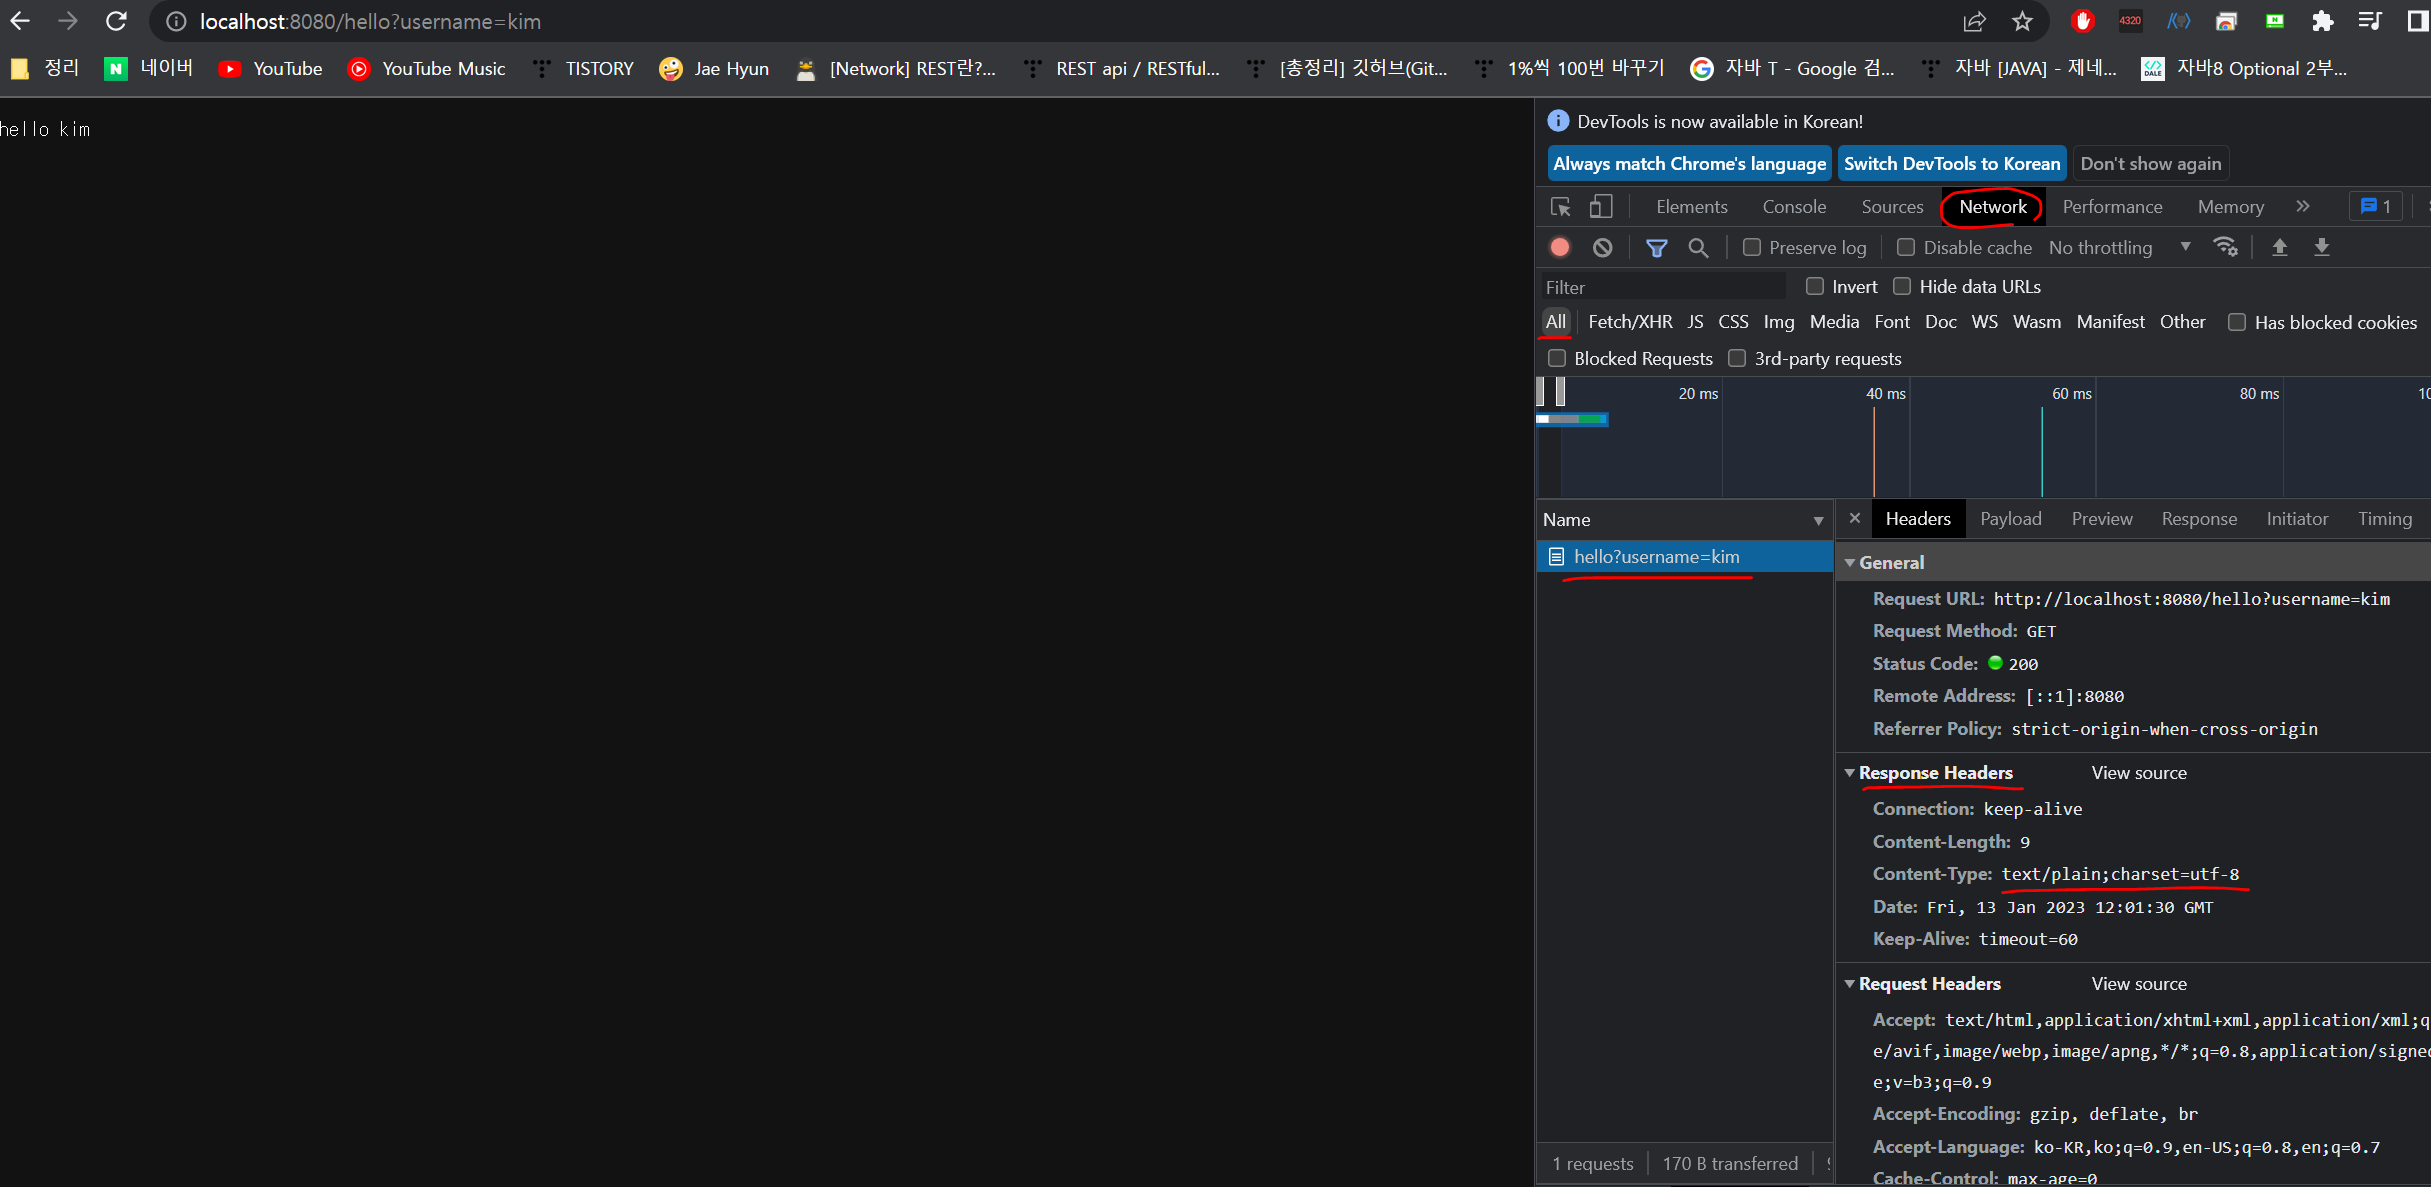Open the No throttling dropdown
Viewport: 2431px width, 1187px height.
[x=2118, y=247]
